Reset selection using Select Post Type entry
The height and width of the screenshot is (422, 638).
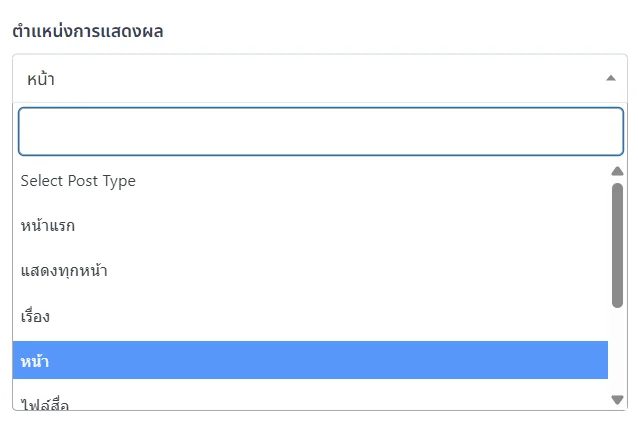point(78,181)
